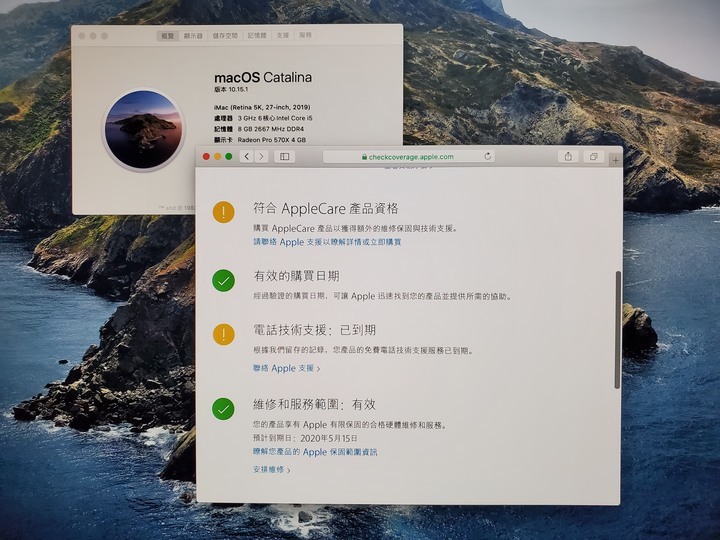Open the 聯絡 Apple 支援 link
The image size is (720, 540).
287,368
